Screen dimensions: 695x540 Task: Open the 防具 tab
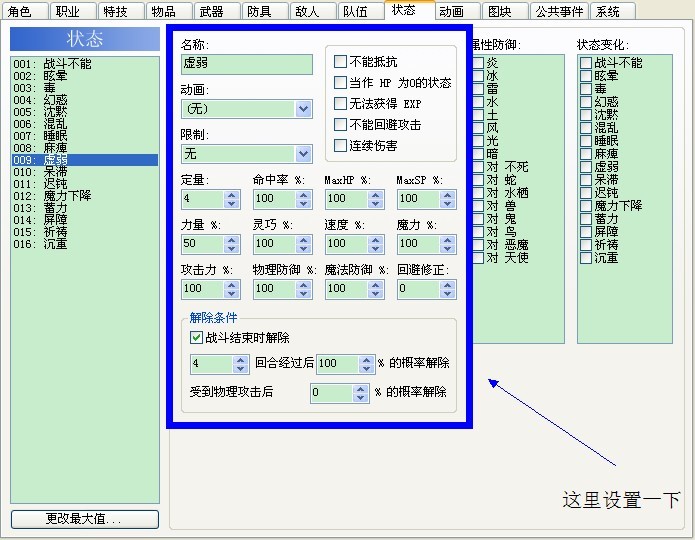[x=265, y=11]
